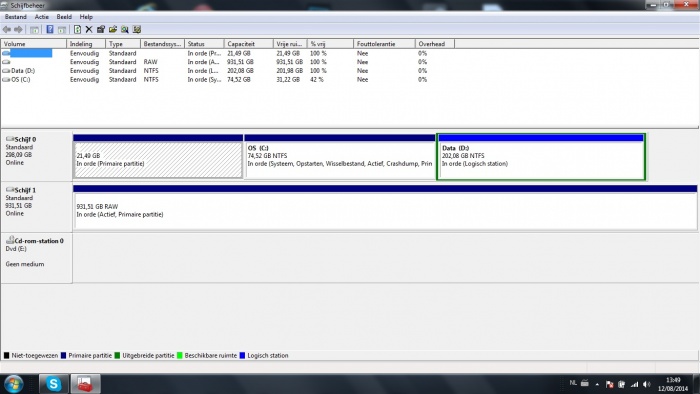Screen dimensions: 700x394
Task: Sort by the Indeling column header
Action: point(86,44)
